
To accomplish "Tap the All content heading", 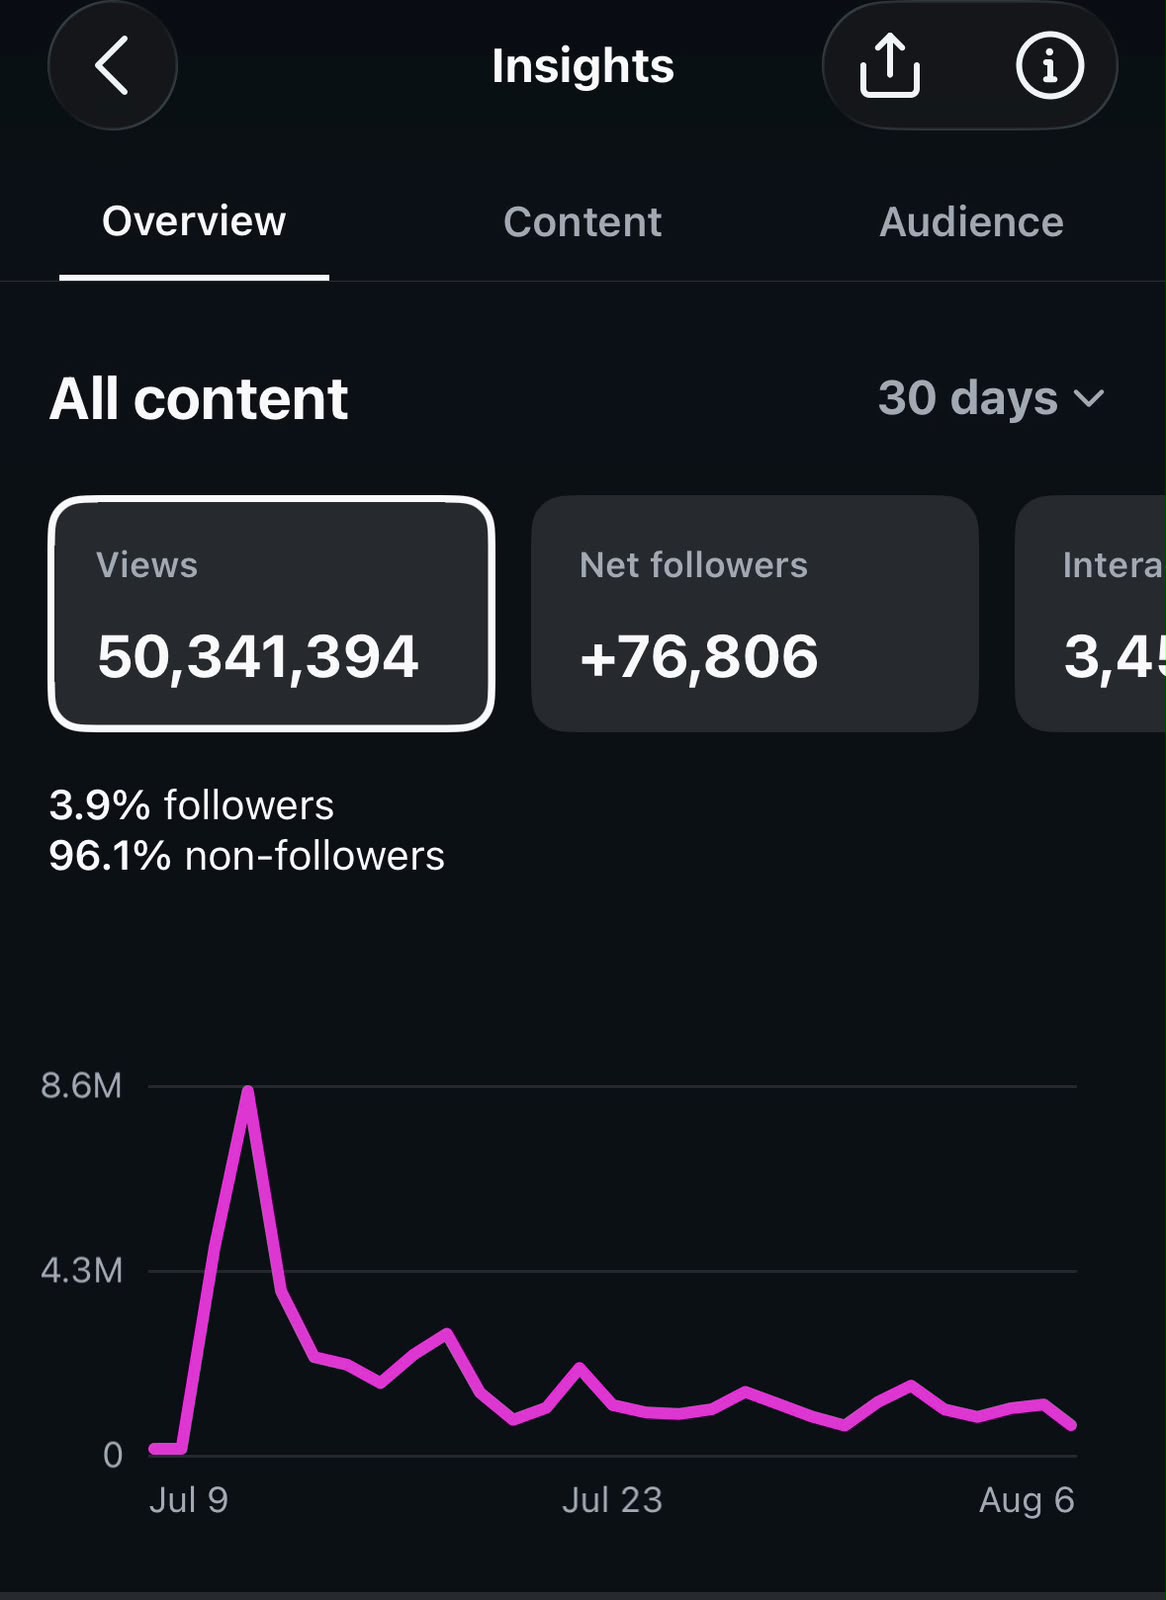I will point(199,399).
